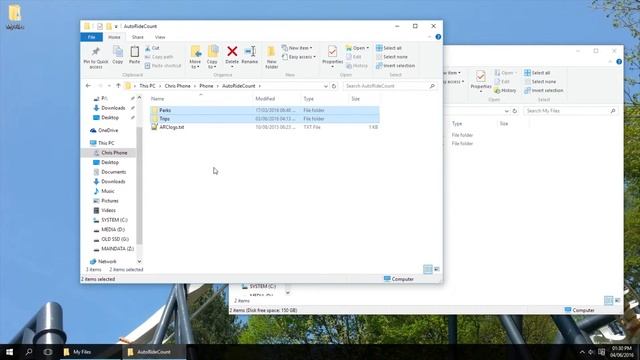Switch to the Share ribbon tab

click(138, 37)
